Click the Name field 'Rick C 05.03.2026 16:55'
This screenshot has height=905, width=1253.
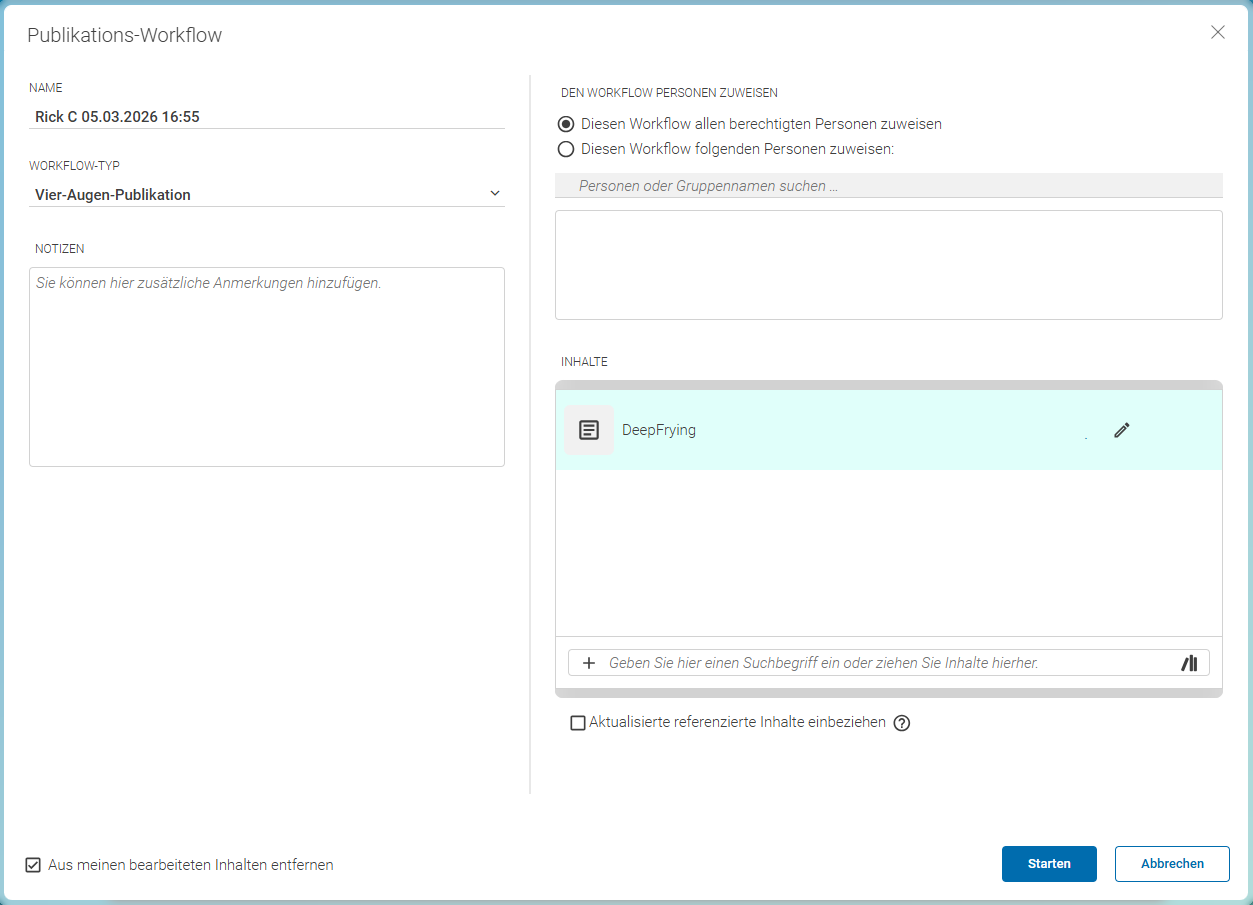click(267, 117)
